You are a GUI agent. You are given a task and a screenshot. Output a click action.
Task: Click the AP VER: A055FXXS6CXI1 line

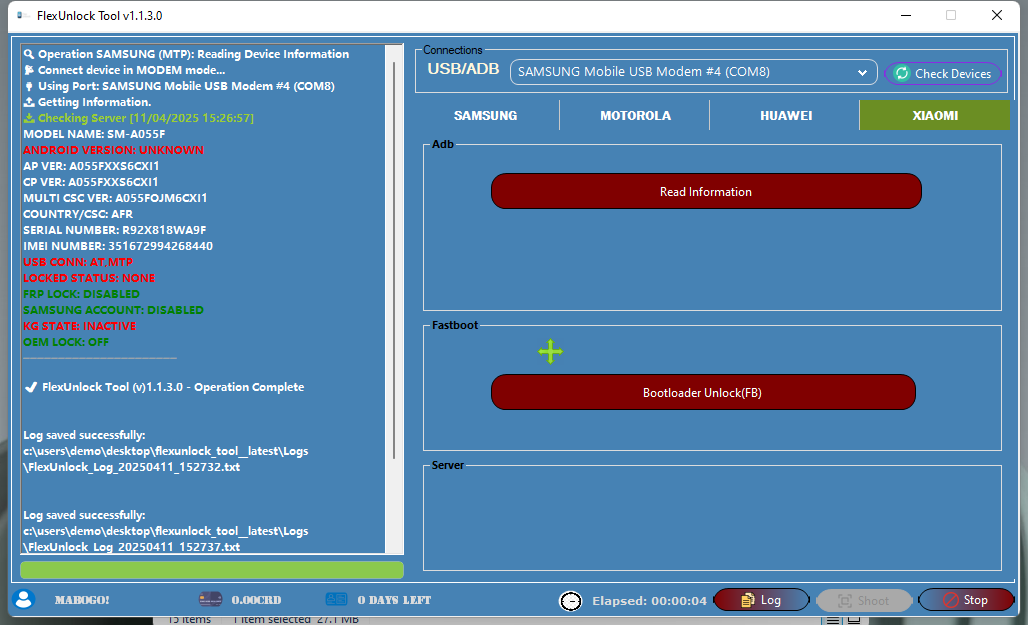91,166
